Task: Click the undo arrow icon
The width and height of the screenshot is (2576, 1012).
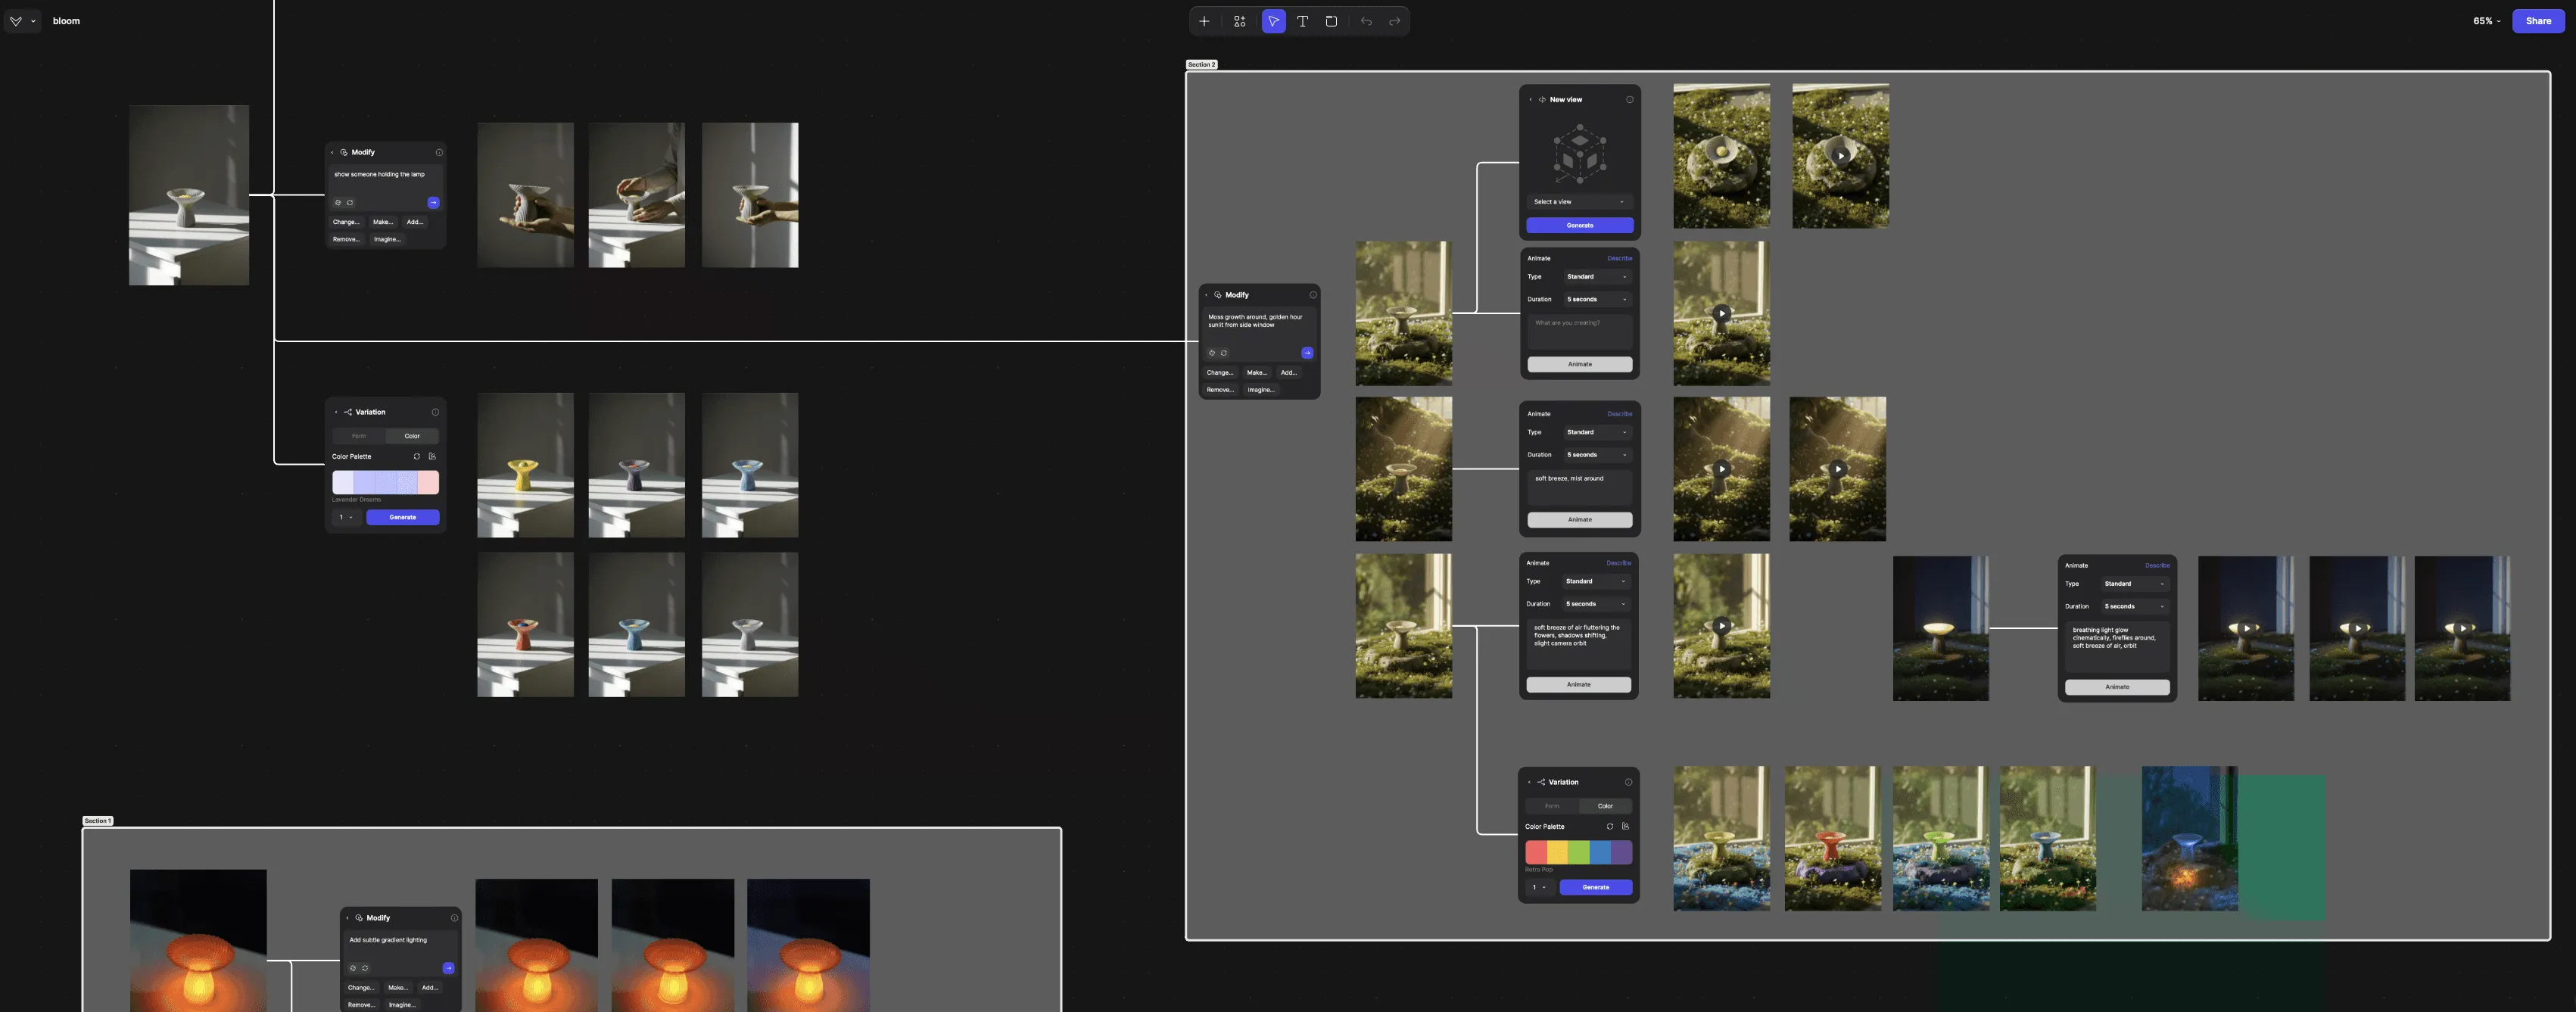Action: pos(1366,21)
